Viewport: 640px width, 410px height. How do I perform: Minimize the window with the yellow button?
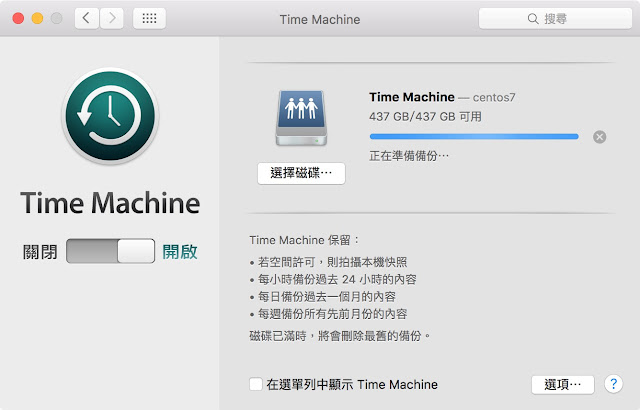[38, 18]
